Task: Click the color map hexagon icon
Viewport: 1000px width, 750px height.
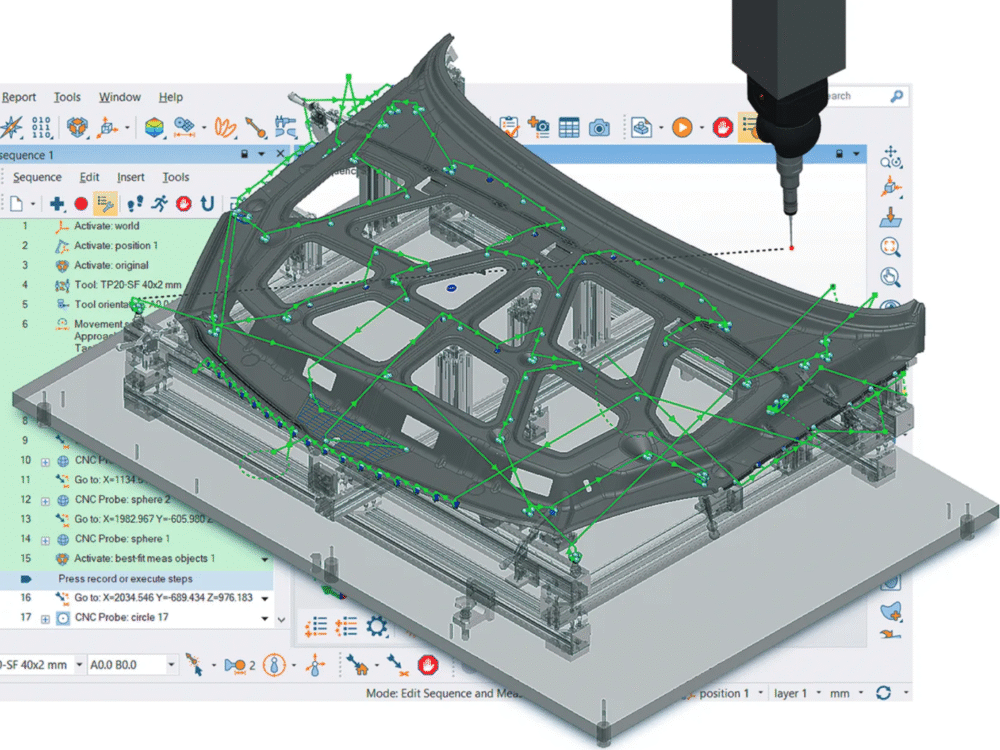Action: point(154,127)
